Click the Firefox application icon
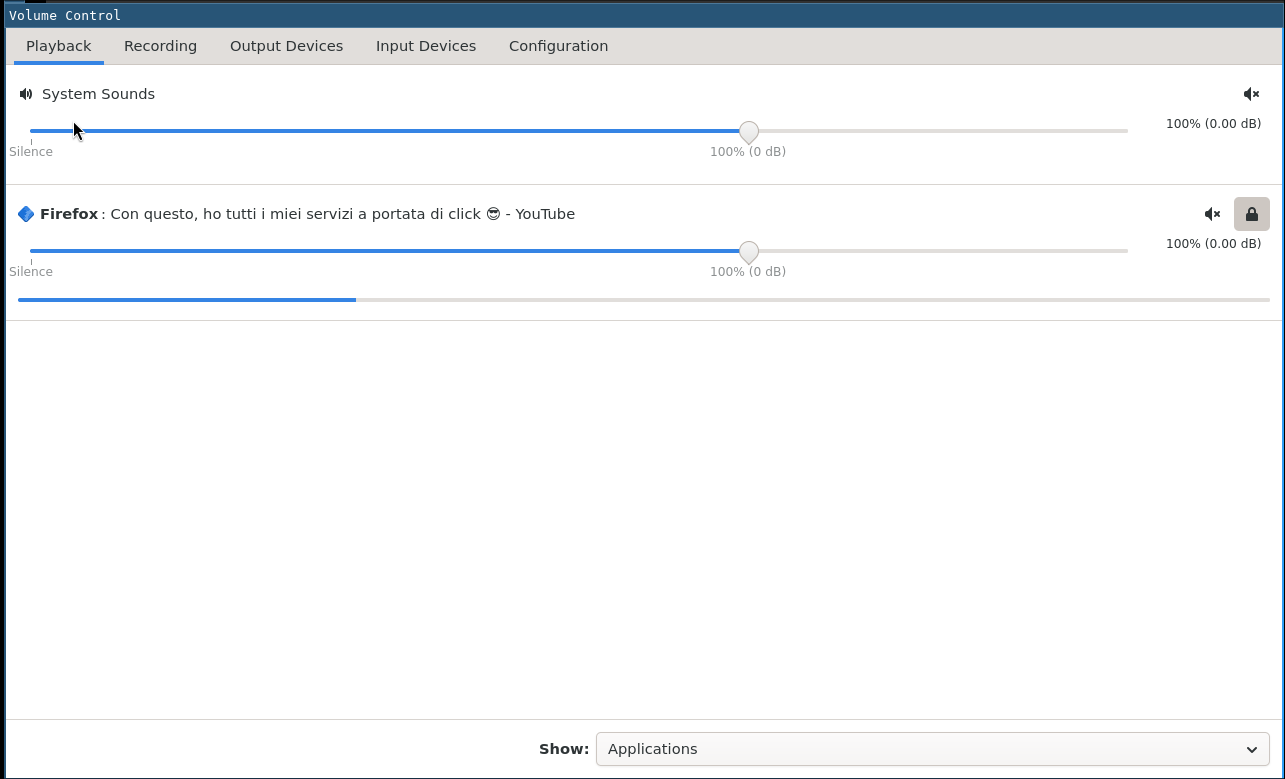 [x=26, y=214]
